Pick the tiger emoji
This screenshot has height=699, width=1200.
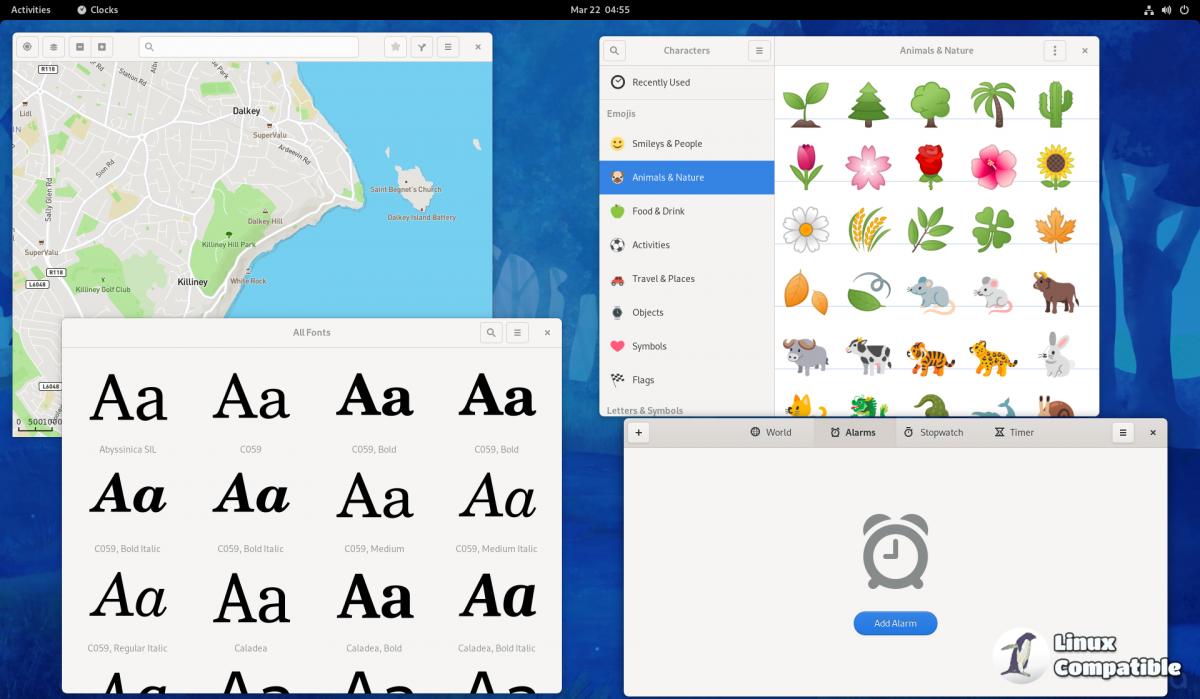tap(930, 358)
